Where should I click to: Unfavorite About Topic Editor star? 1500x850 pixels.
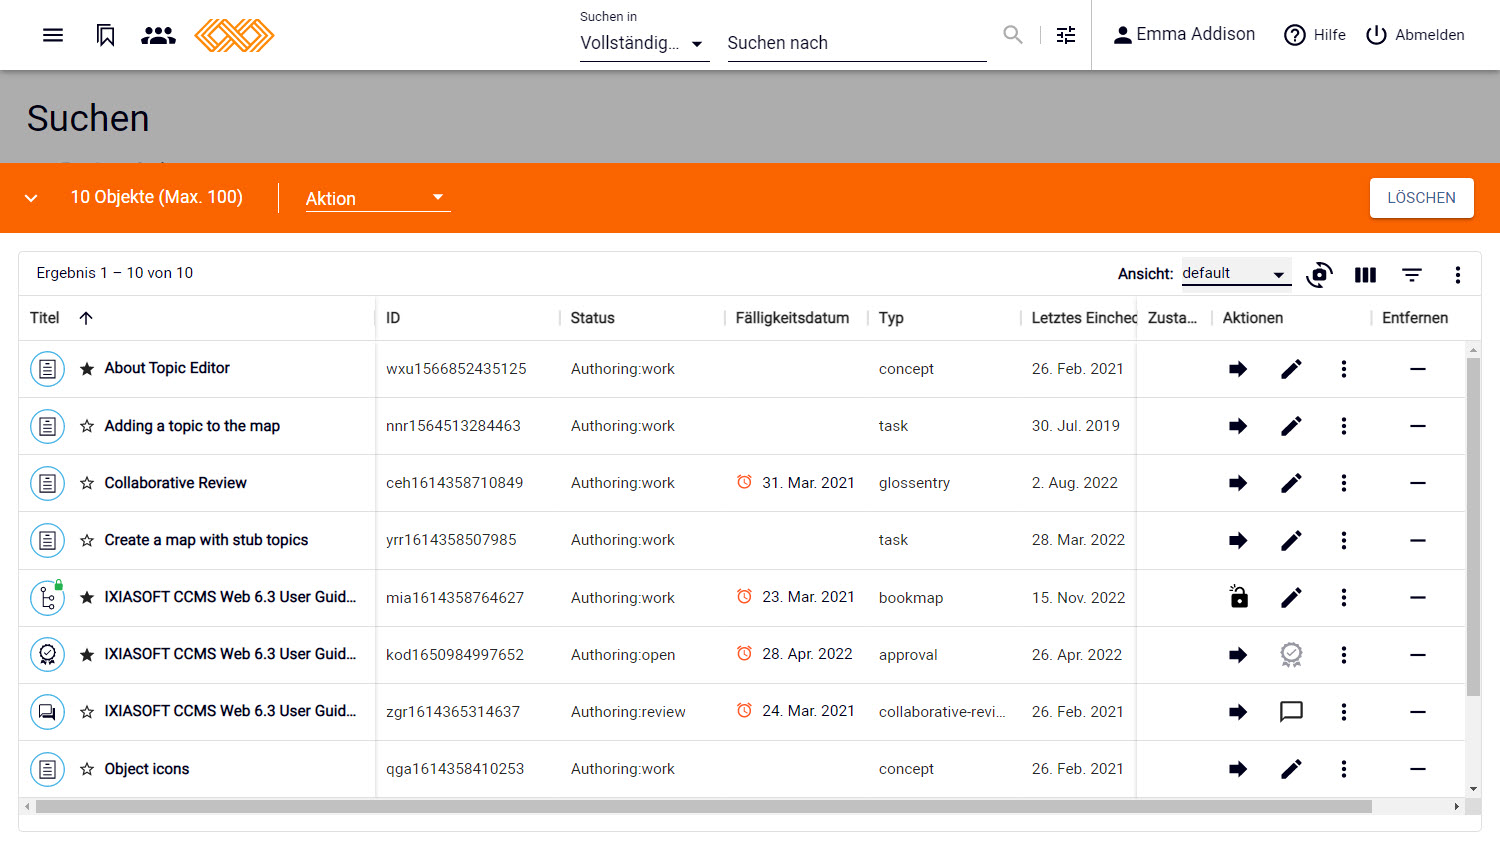87,369
